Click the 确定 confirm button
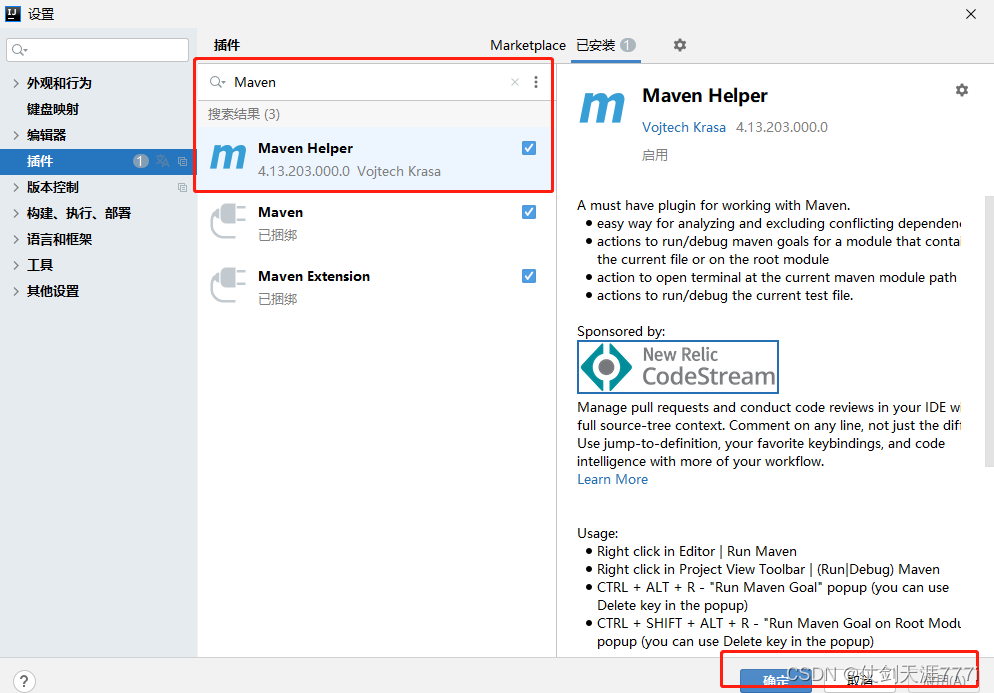 coord(775,681)
